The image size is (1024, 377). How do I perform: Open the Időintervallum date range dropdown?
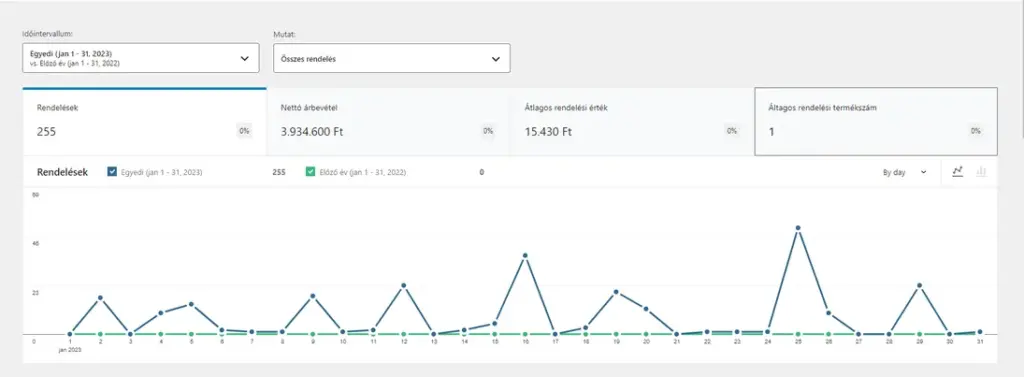(x=140, y=58)
